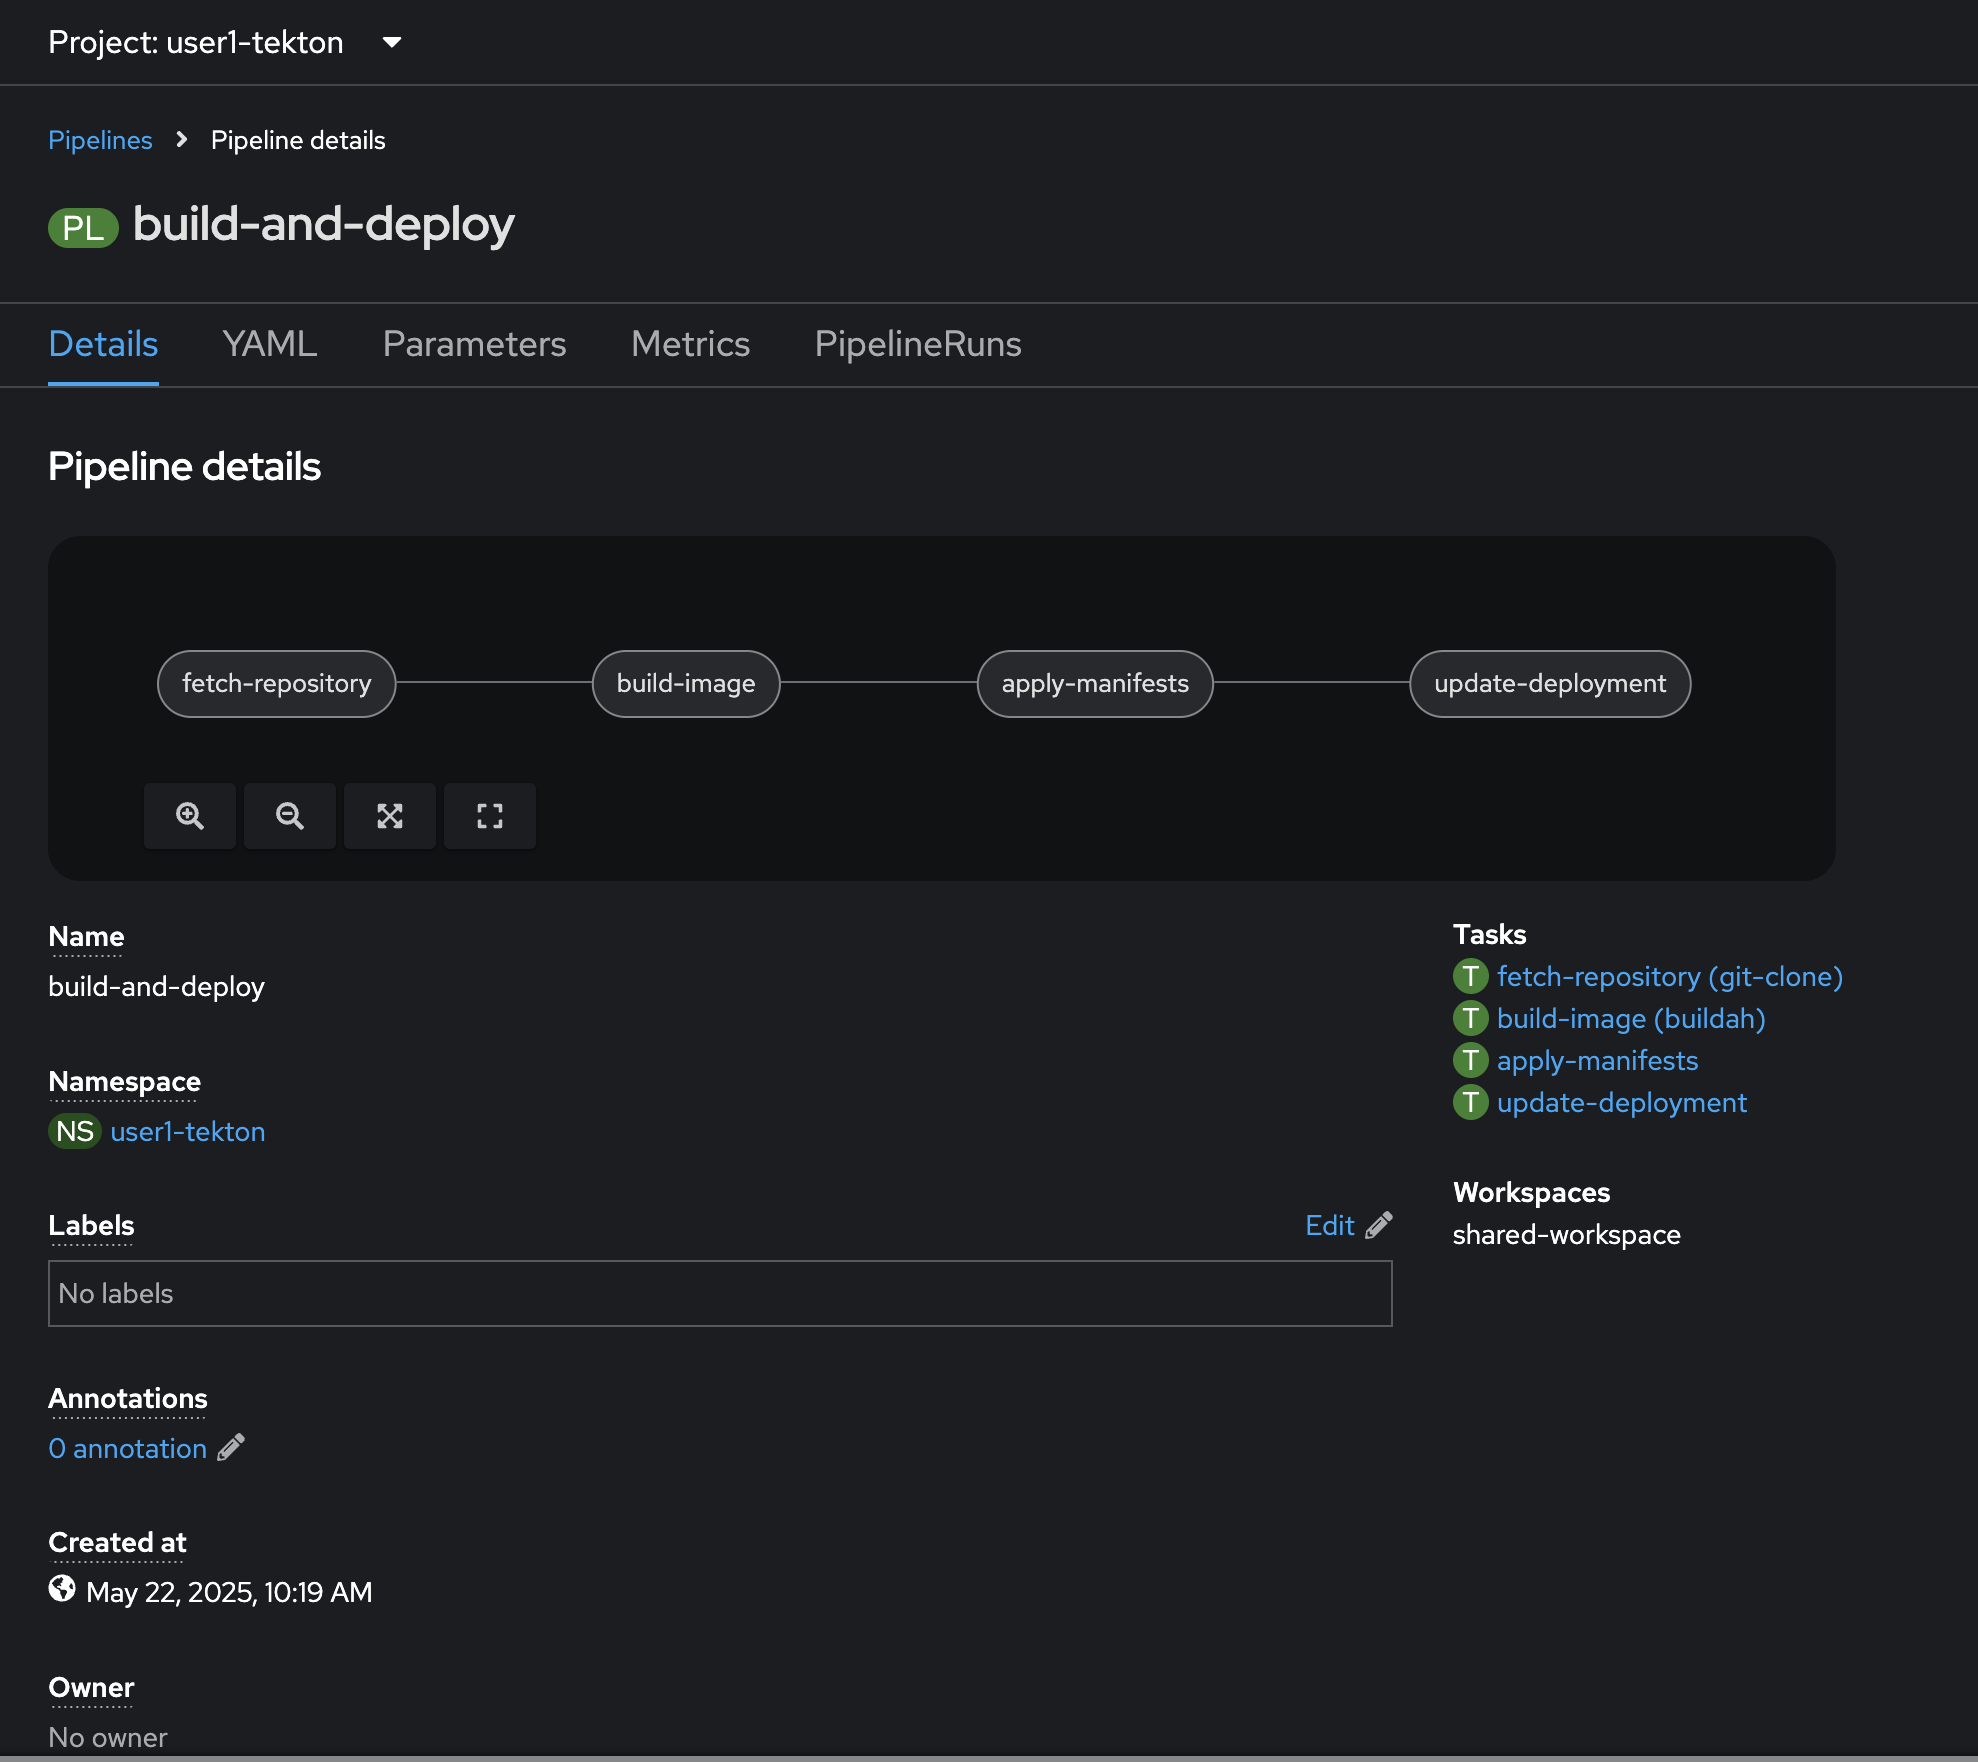Click the No labels field
The image size is (1978, 1762).
(720, 1293)
